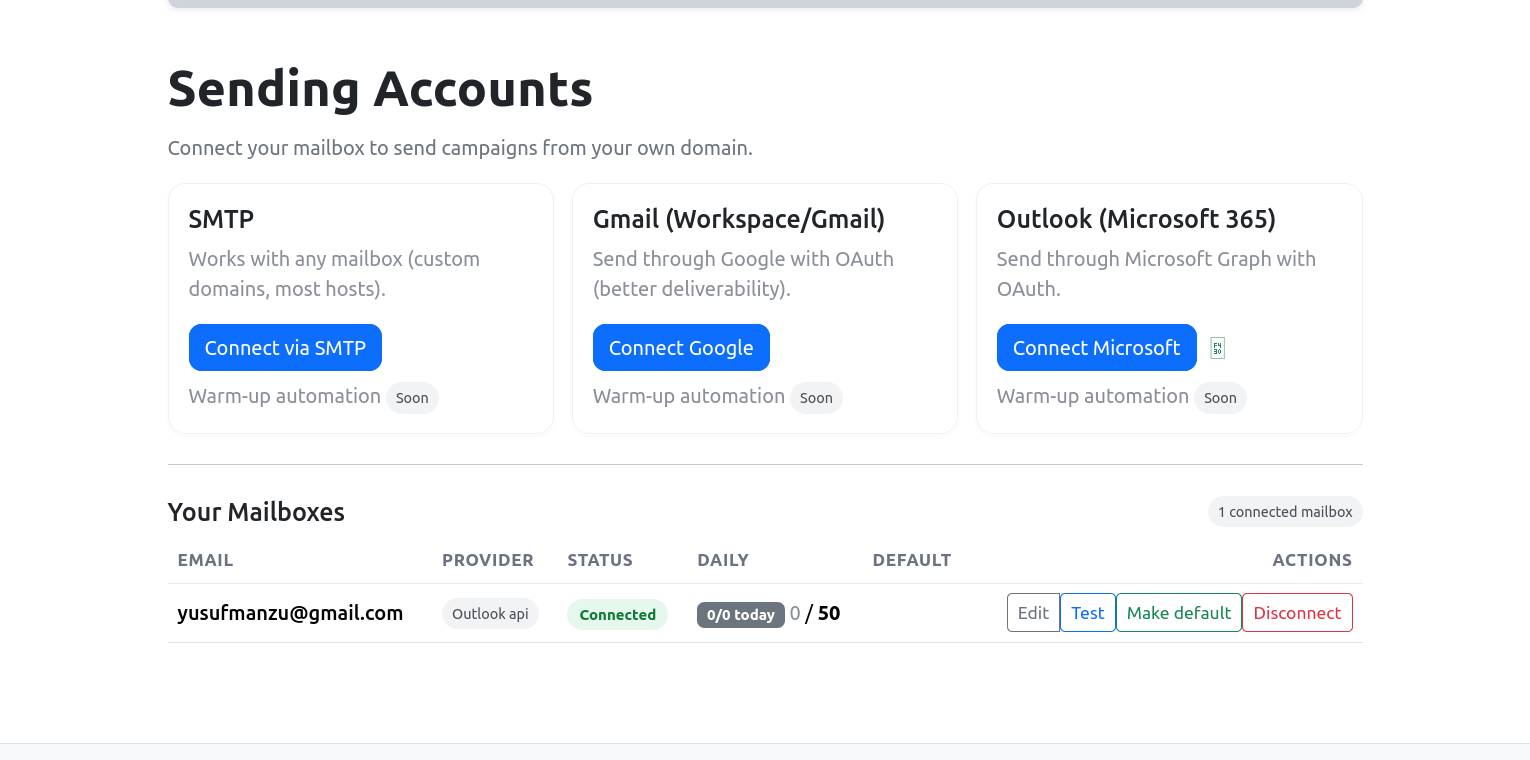Click the Connect via SMTP button
The height and width of the screenshot is (760, 1530).
pos(285,348)
